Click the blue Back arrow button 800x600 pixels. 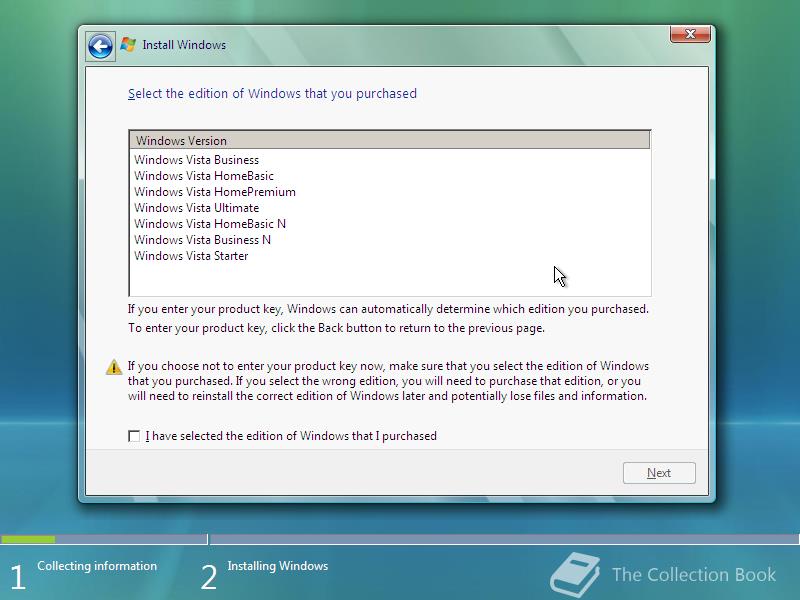(x=101, y=47)
